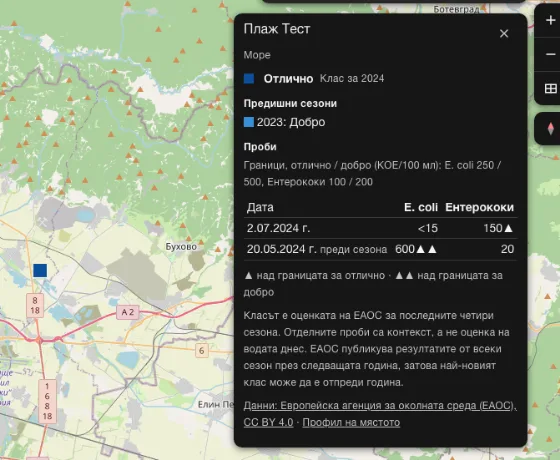Image resolution: width=560 pixels, height=460 pixels.
Task: Open the basemap grid switcher icon
Action: [550, 88]
